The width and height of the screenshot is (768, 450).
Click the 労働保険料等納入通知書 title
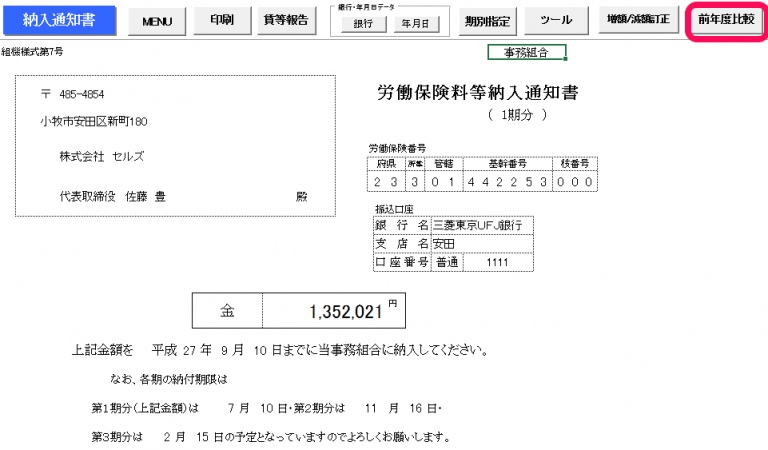click(478, 93)
